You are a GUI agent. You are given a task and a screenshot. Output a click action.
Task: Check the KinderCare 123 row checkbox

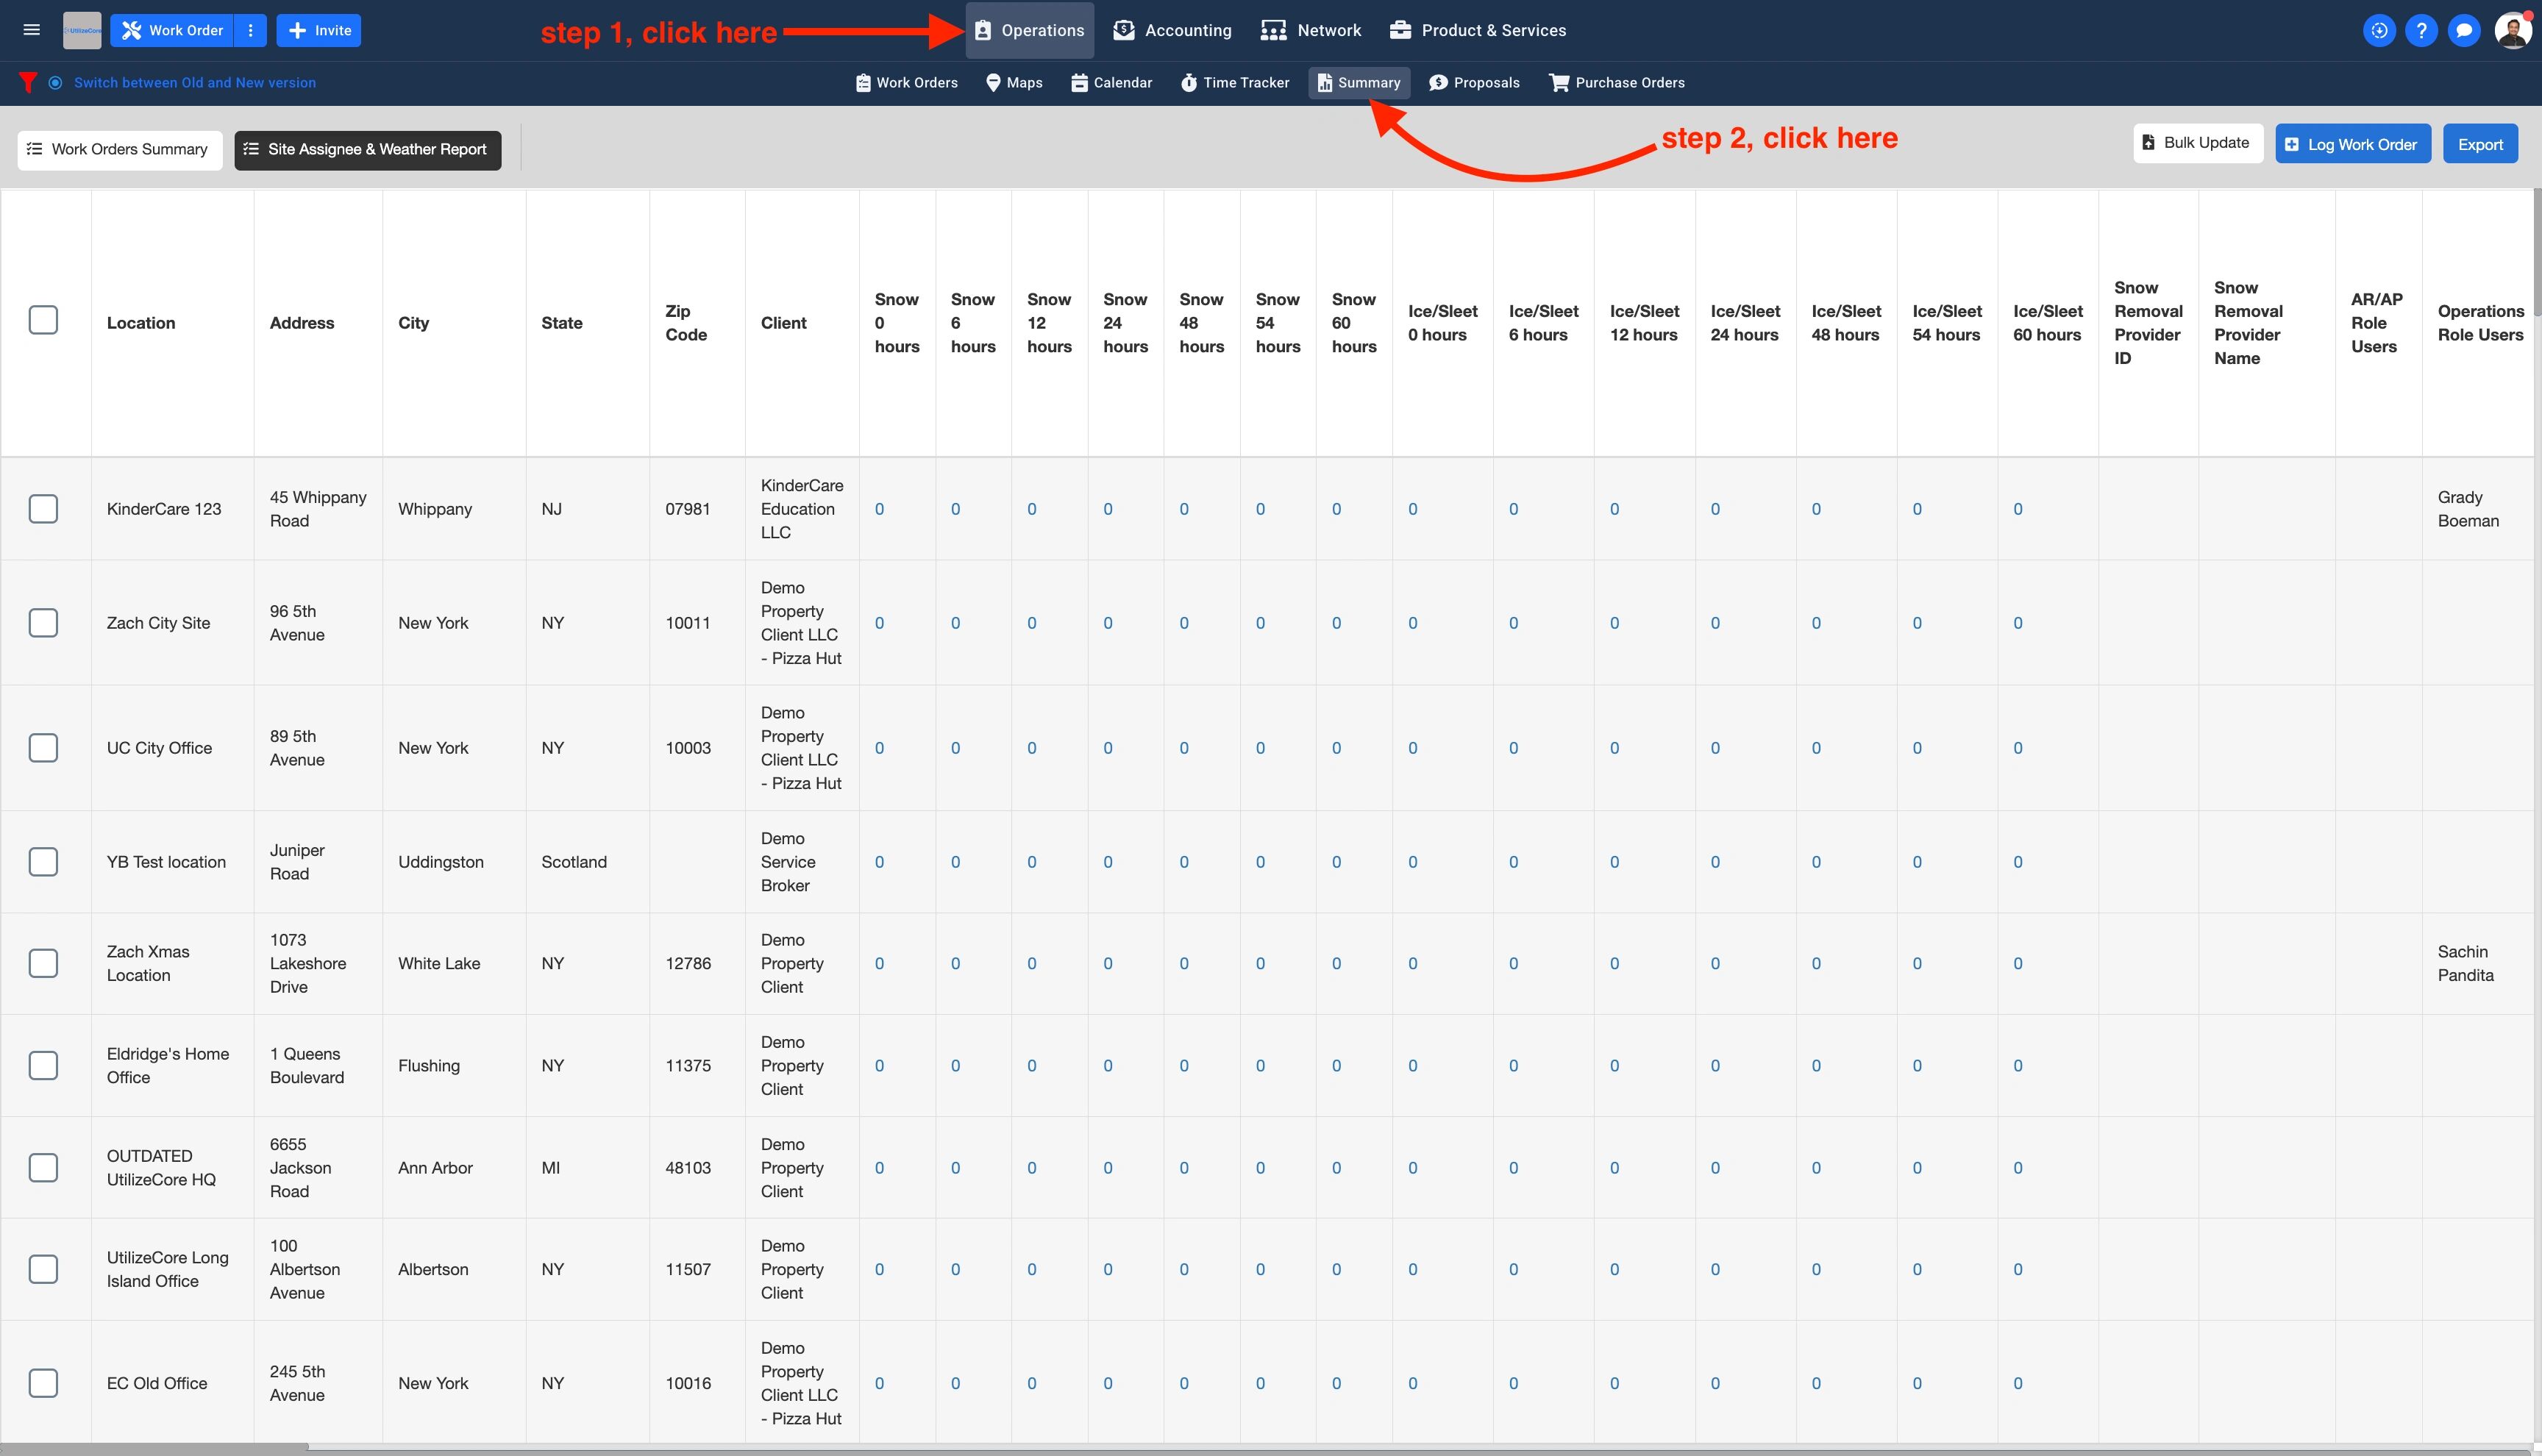pos(43,509)
